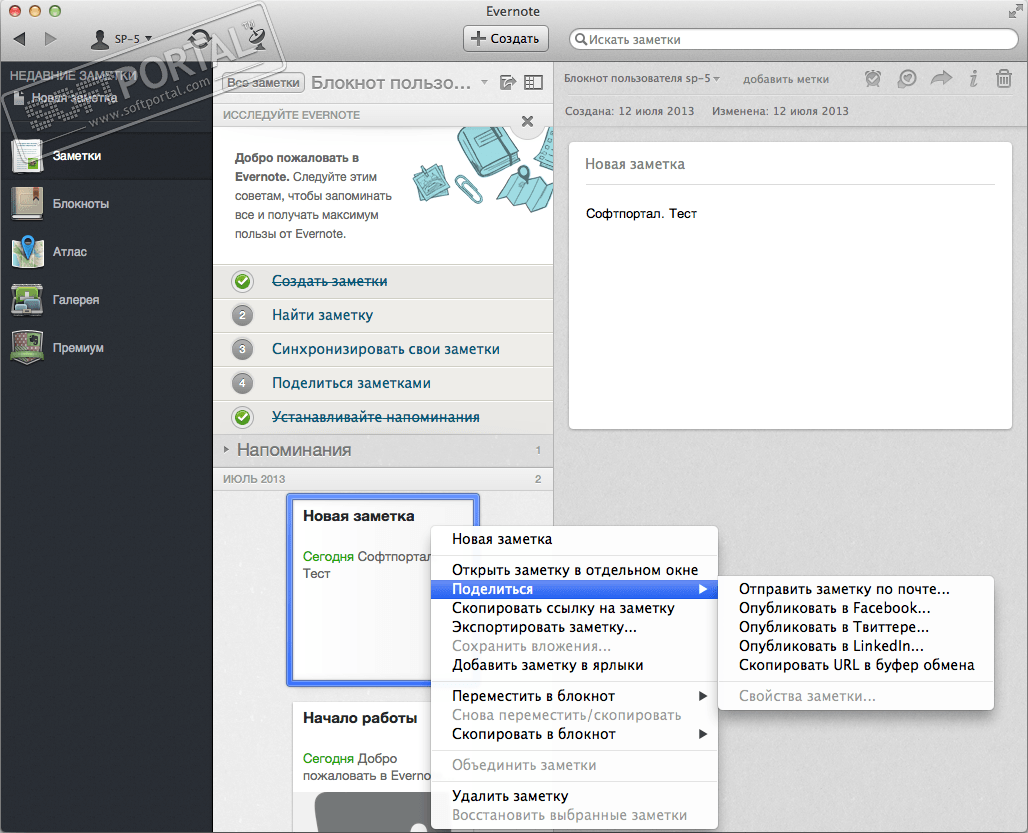Open Атлас map view in sidebar
The width and height of the screenshot is (1028, 833).
pos(106,252)
